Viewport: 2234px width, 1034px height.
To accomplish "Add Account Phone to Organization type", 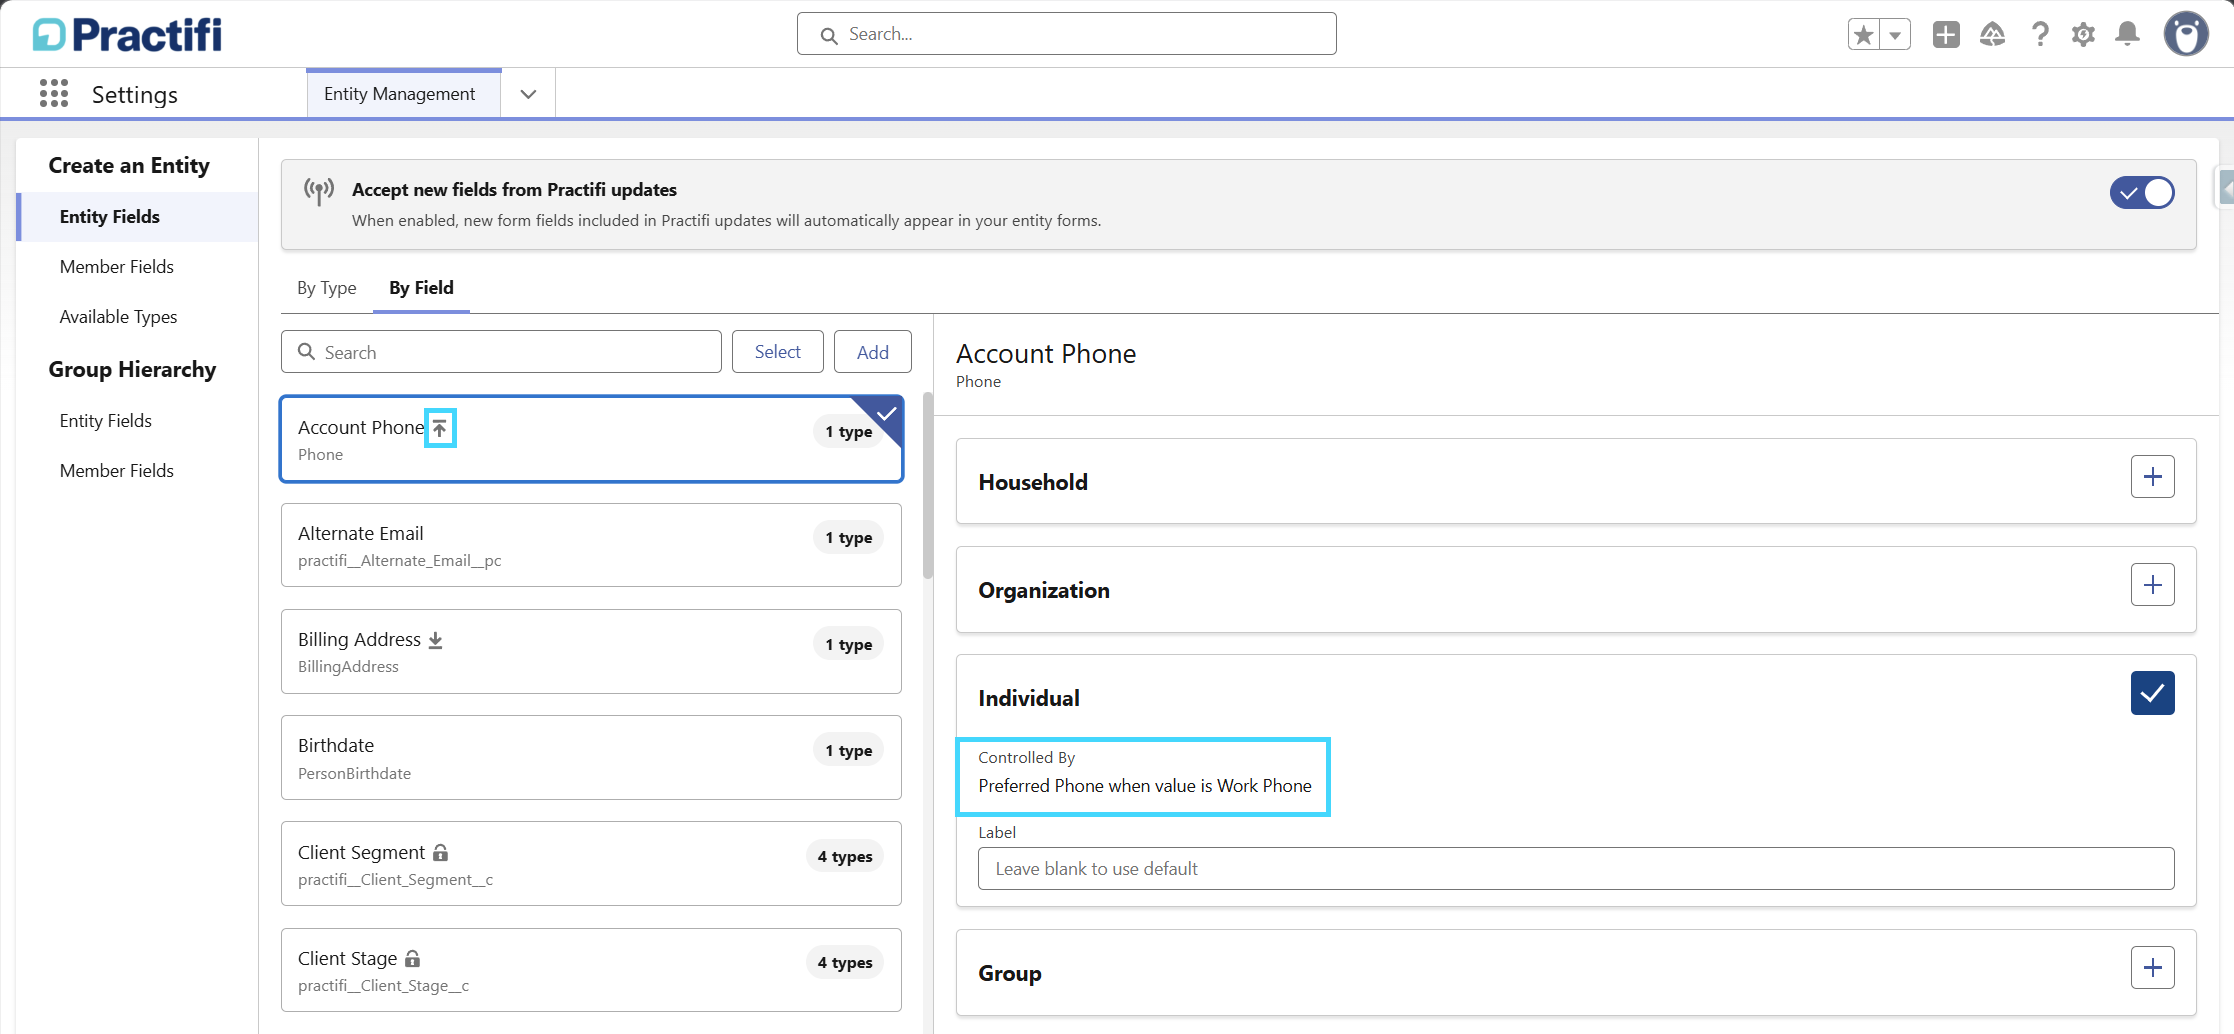I will point(2152,585).
